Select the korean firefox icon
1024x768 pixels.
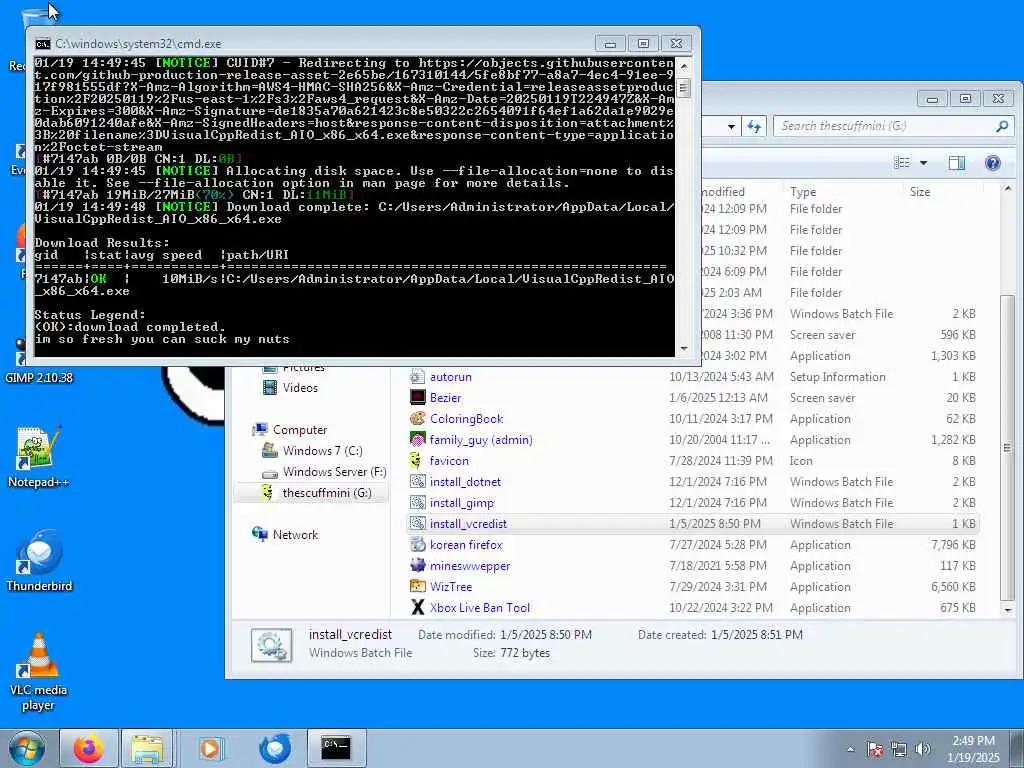(417, 544)
